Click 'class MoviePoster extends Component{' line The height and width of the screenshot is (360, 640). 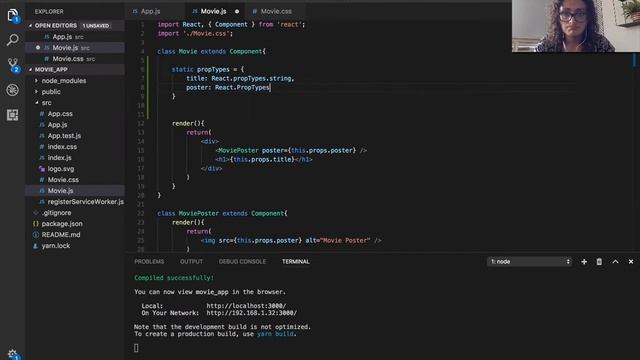click(222, 213)
